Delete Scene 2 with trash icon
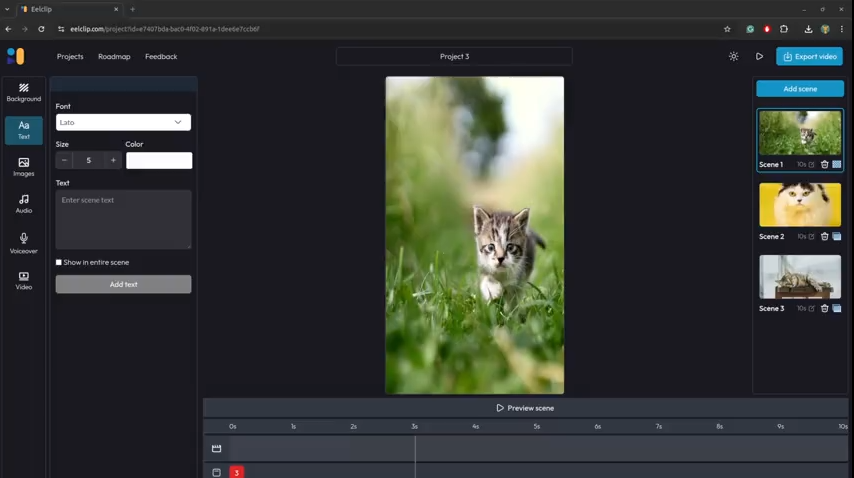This screenshot has height=478, width=854. tap(824, 237)
